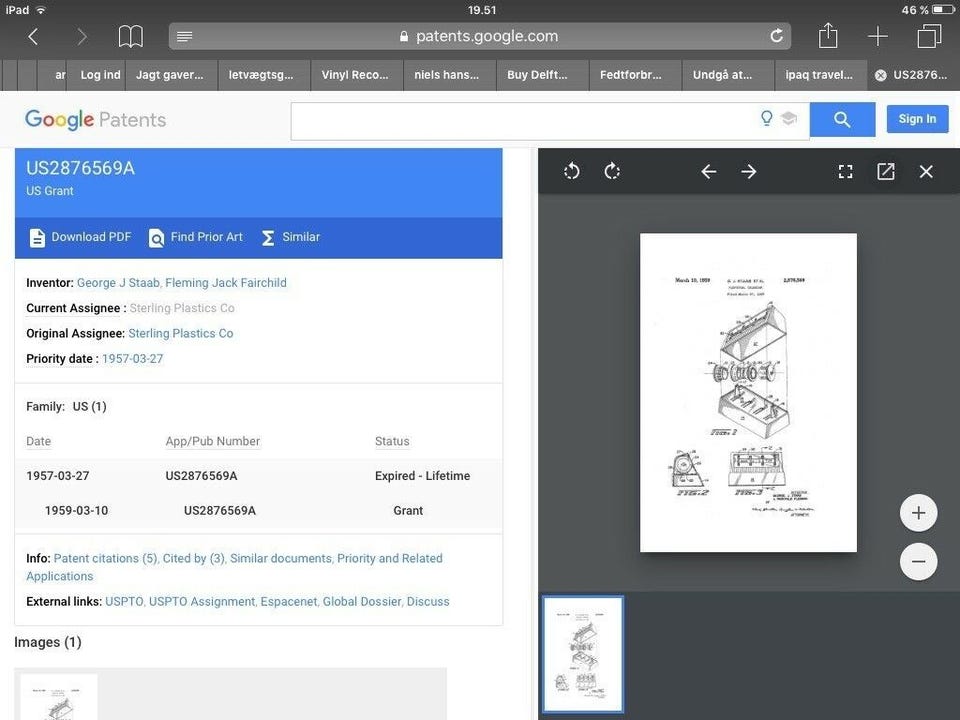
Task: Enter fullscreen image viewer
Action: [845, 171]
